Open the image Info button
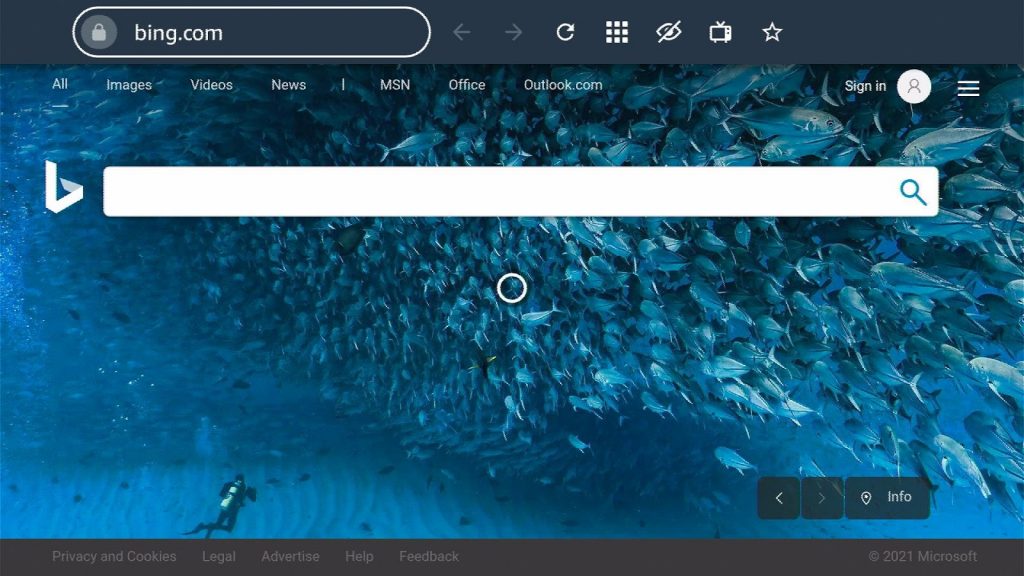The height and width of the screenshot is (576, 1024). pyautogui.click(x=887, y=498)
